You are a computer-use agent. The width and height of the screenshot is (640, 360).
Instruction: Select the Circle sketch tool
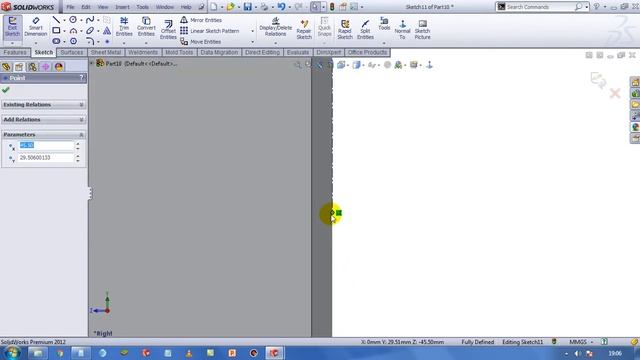click(x=73, y=20)
